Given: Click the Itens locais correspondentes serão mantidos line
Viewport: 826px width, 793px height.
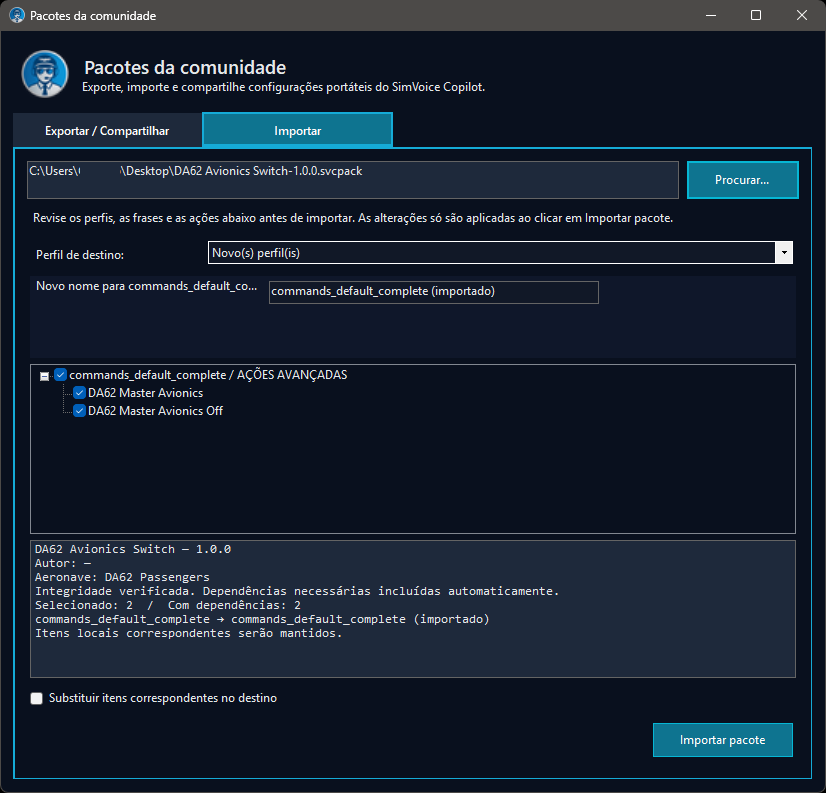Looking at the screenshot, I should click(x=189, y=633).
